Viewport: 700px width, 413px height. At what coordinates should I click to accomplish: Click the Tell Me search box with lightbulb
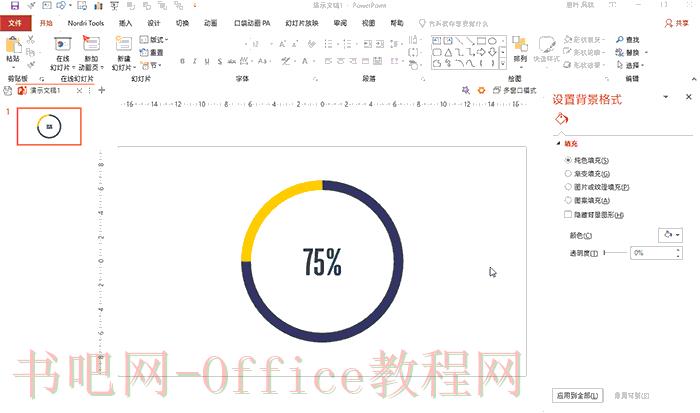coord(453,23)
